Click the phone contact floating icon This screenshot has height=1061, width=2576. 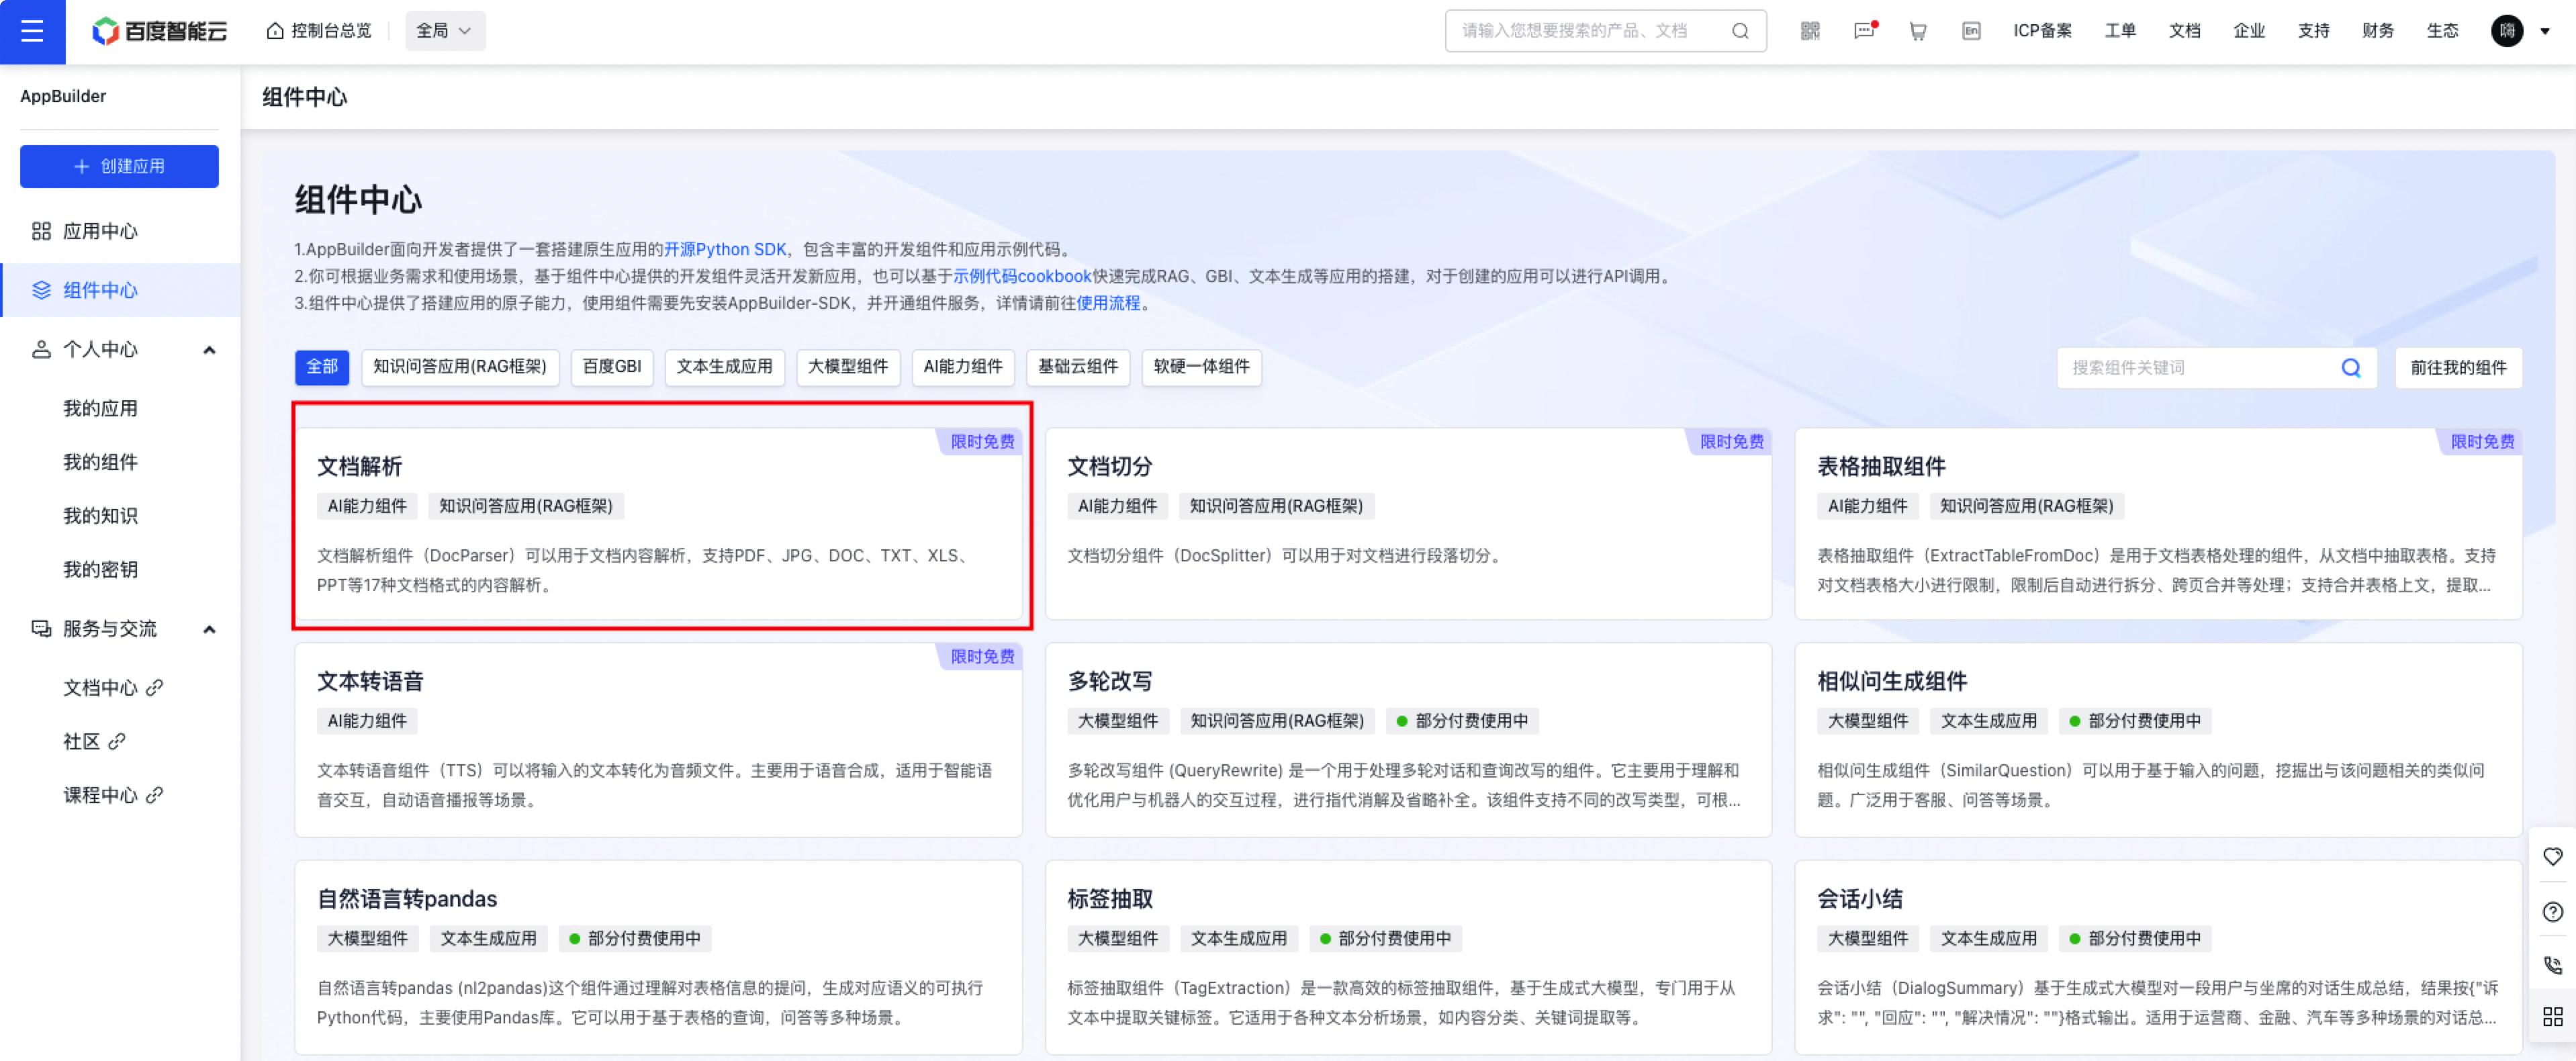tap(2552, 965)
